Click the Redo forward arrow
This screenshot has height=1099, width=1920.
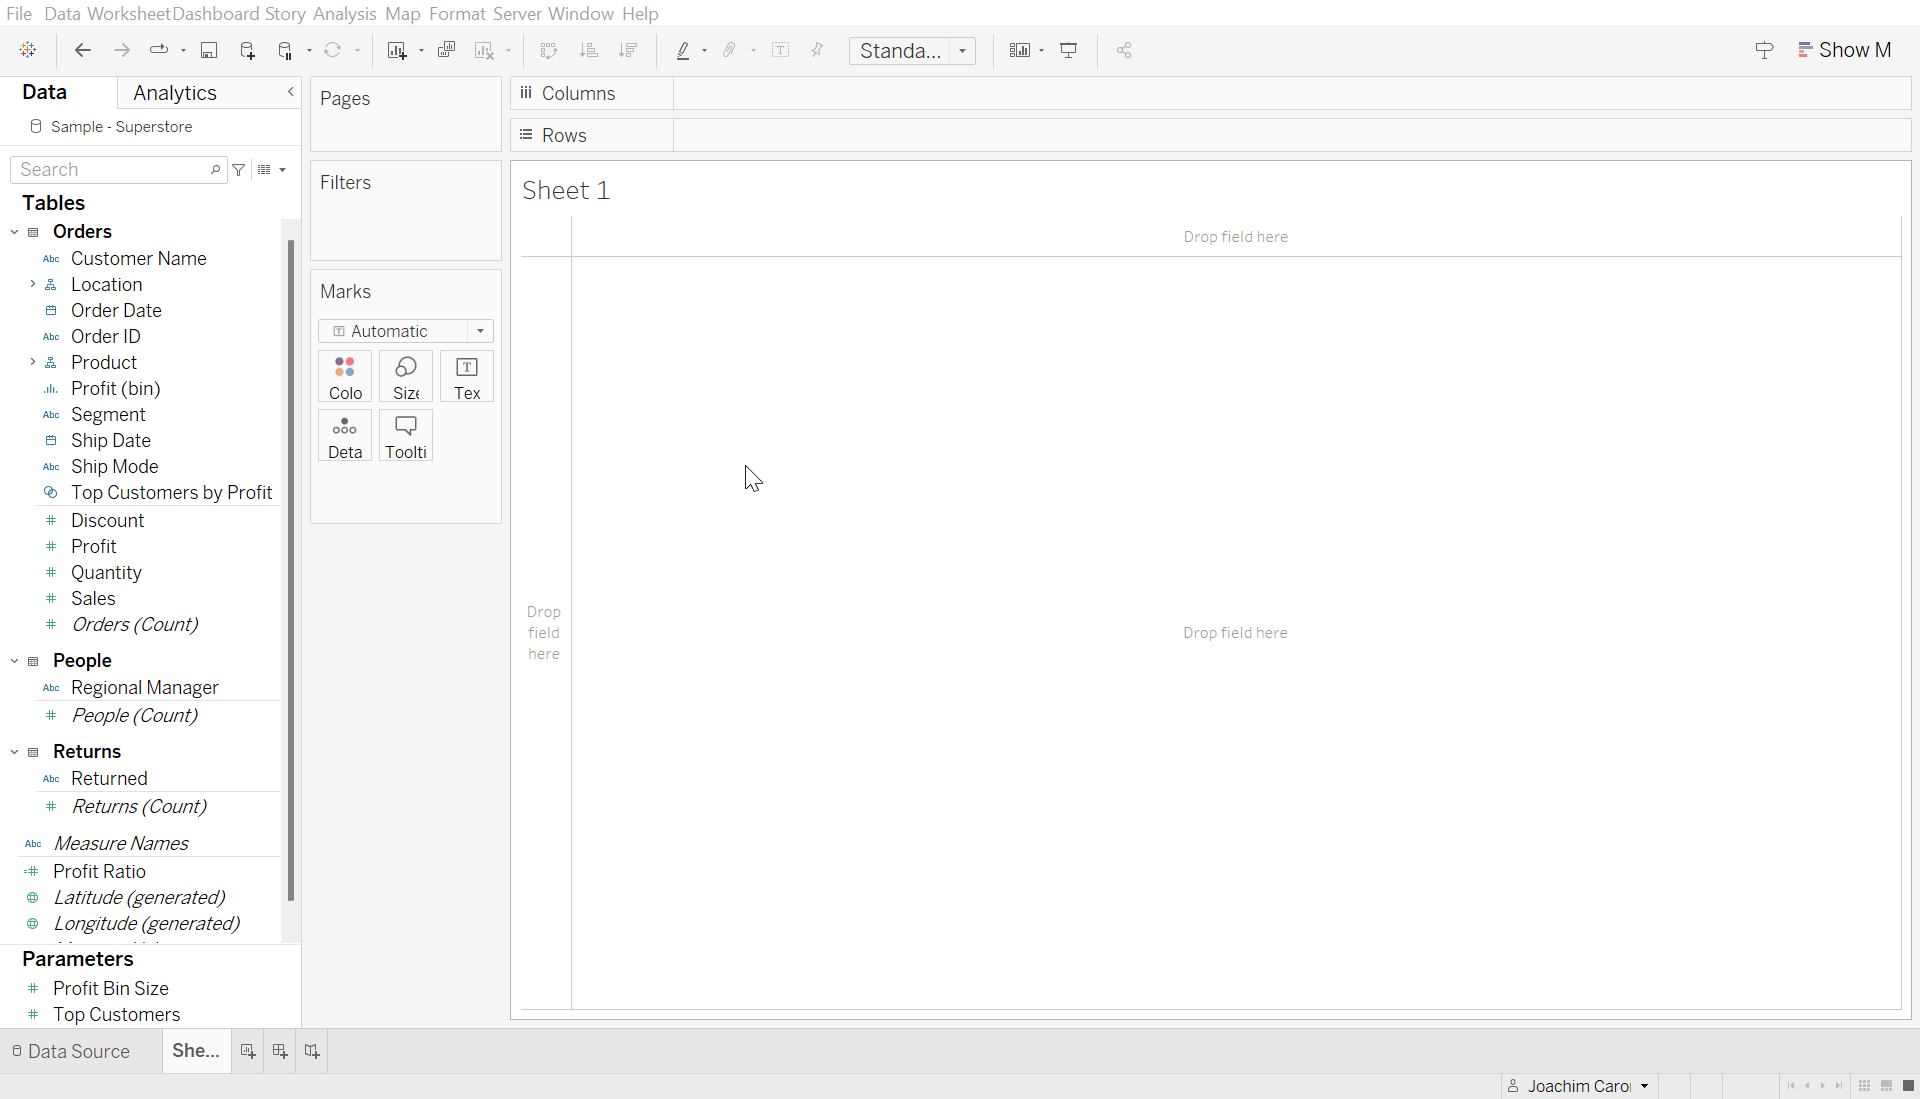point(121,50)
